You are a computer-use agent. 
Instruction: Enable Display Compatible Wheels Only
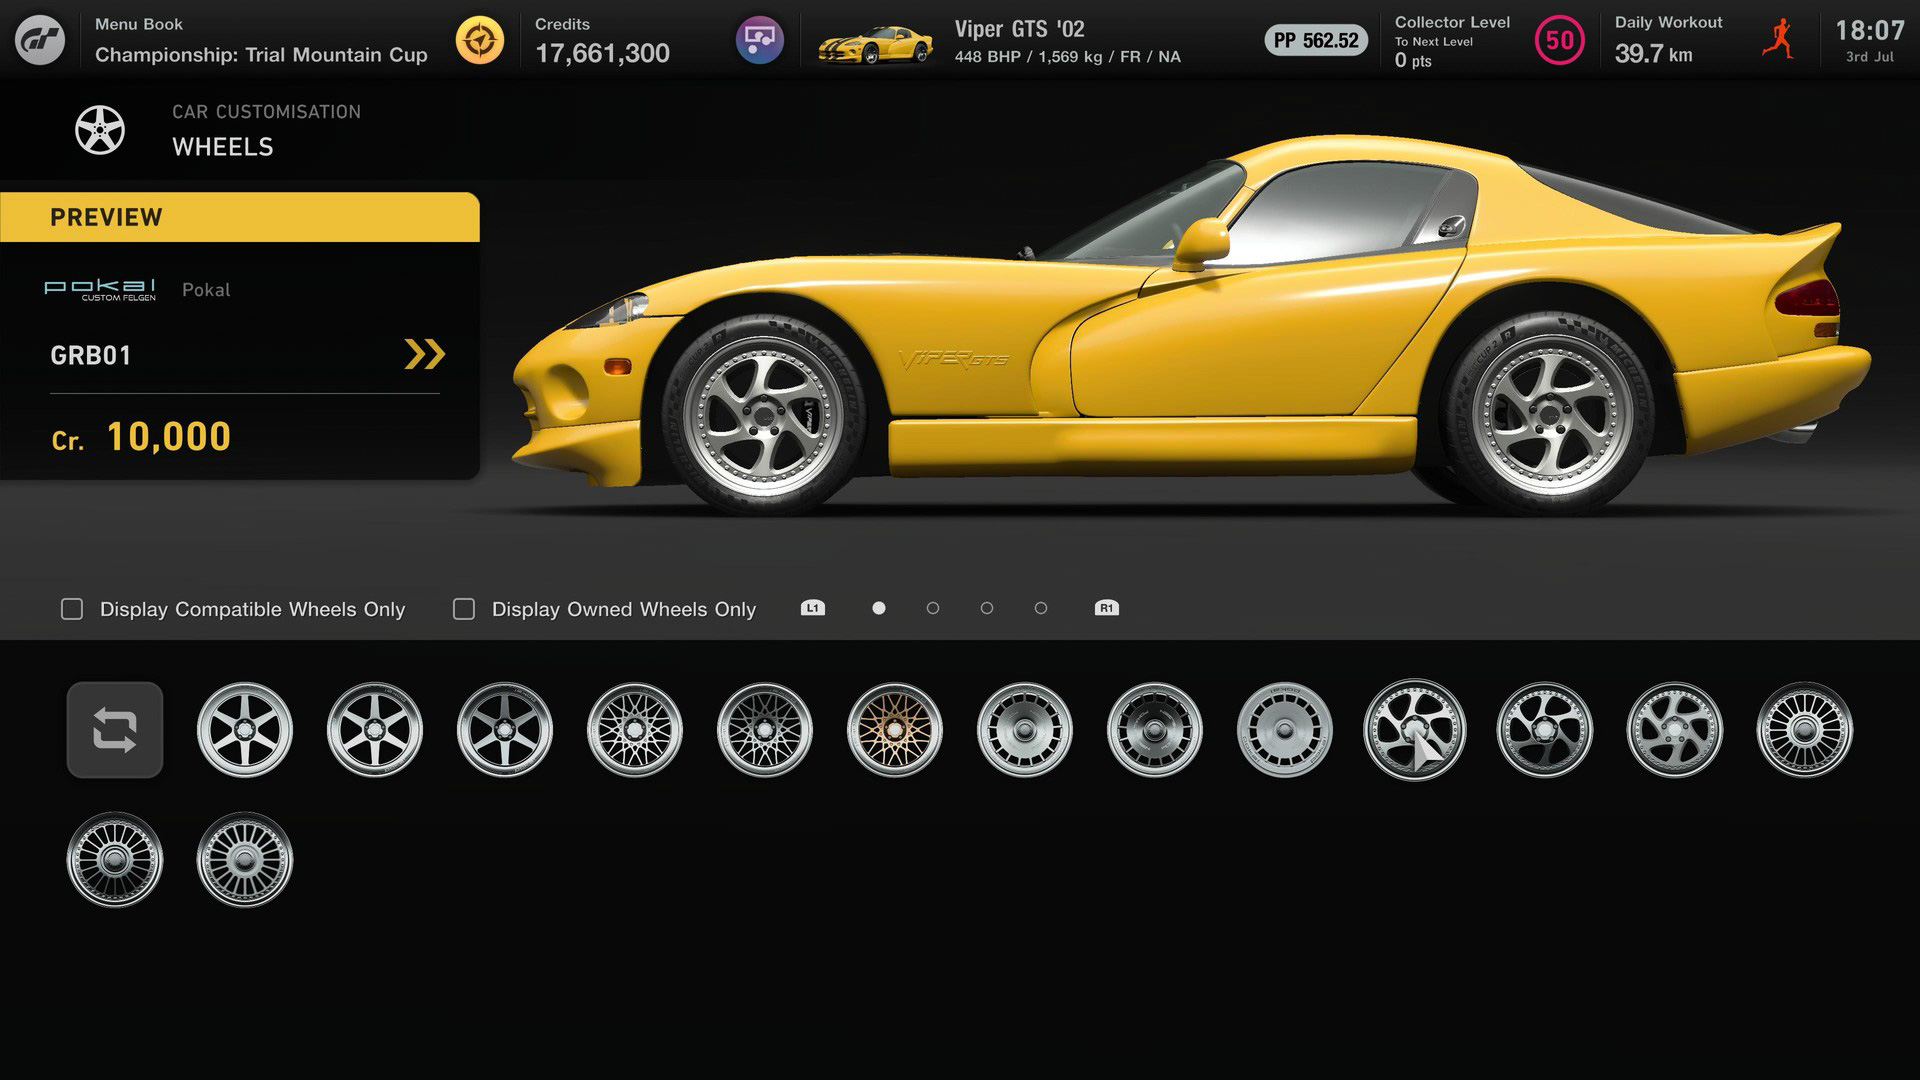71,608
